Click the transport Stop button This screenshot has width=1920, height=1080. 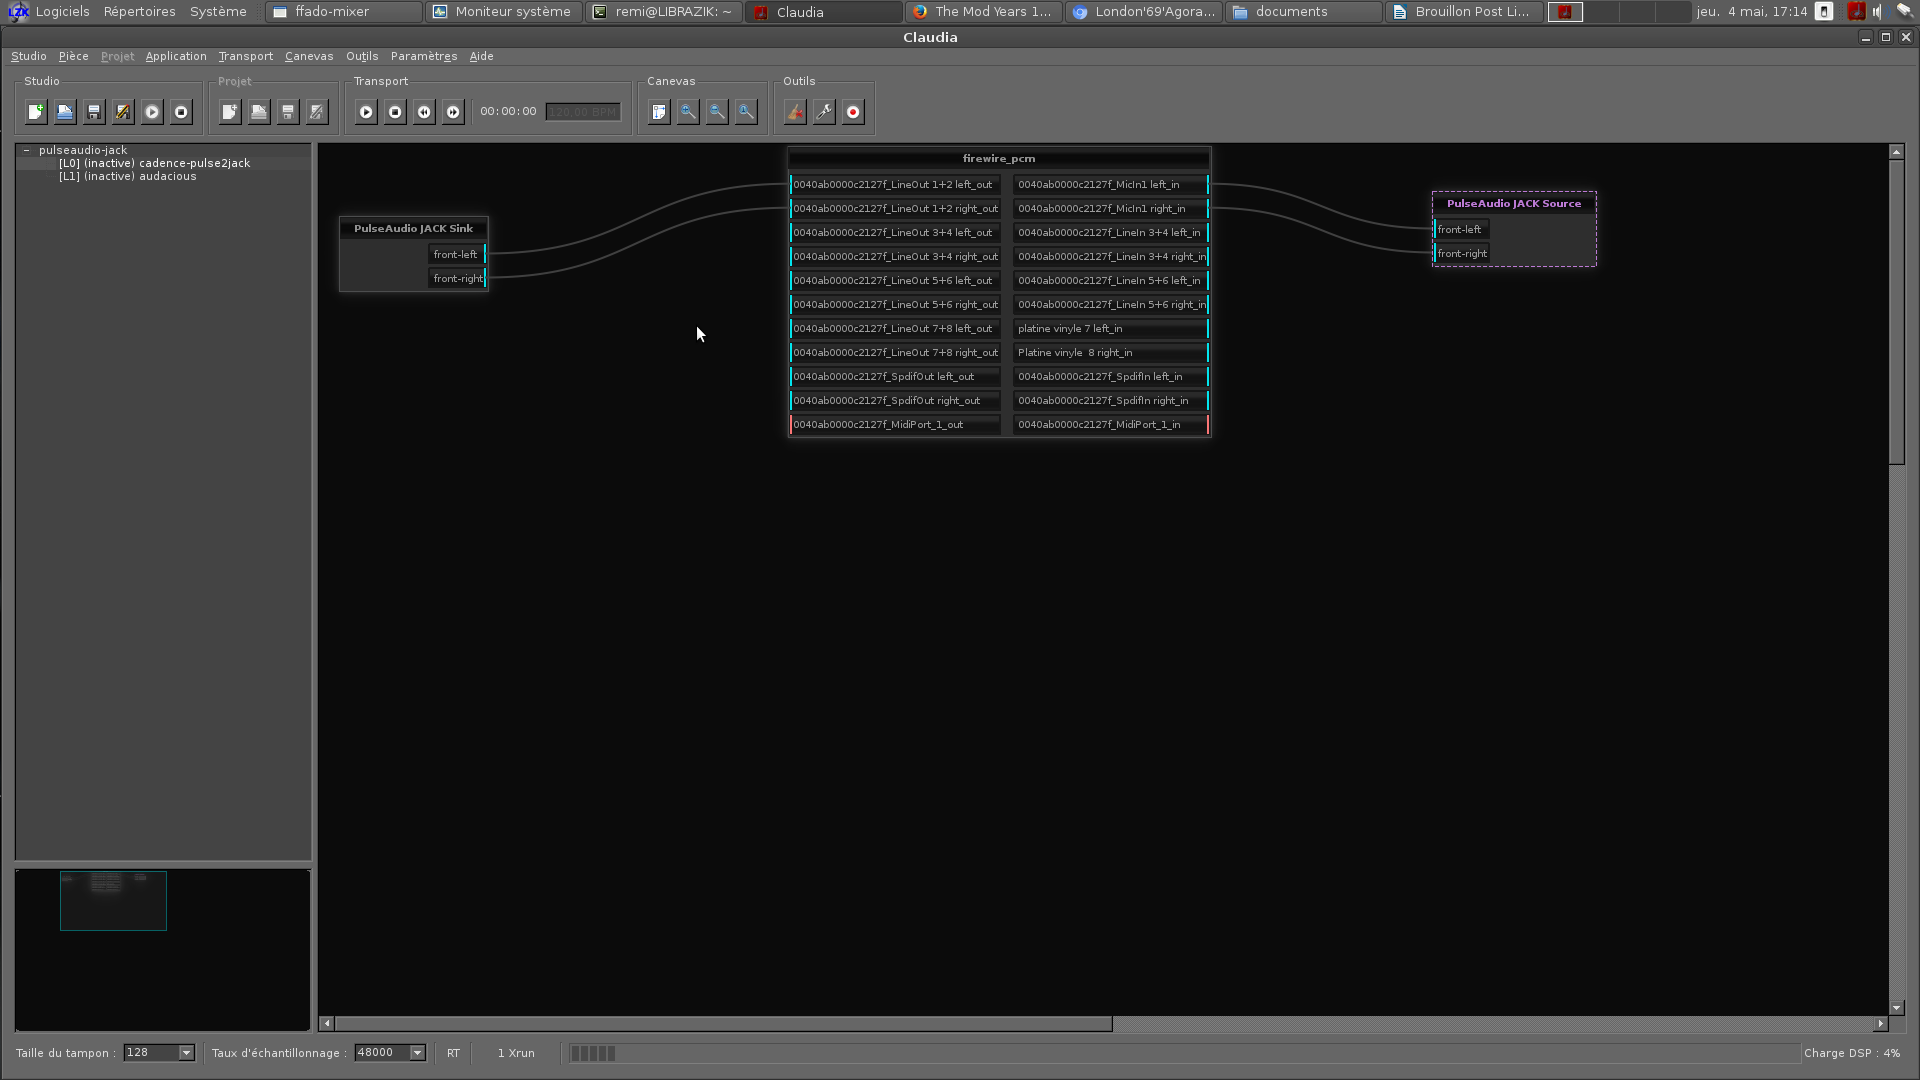[x=395, y=112]
